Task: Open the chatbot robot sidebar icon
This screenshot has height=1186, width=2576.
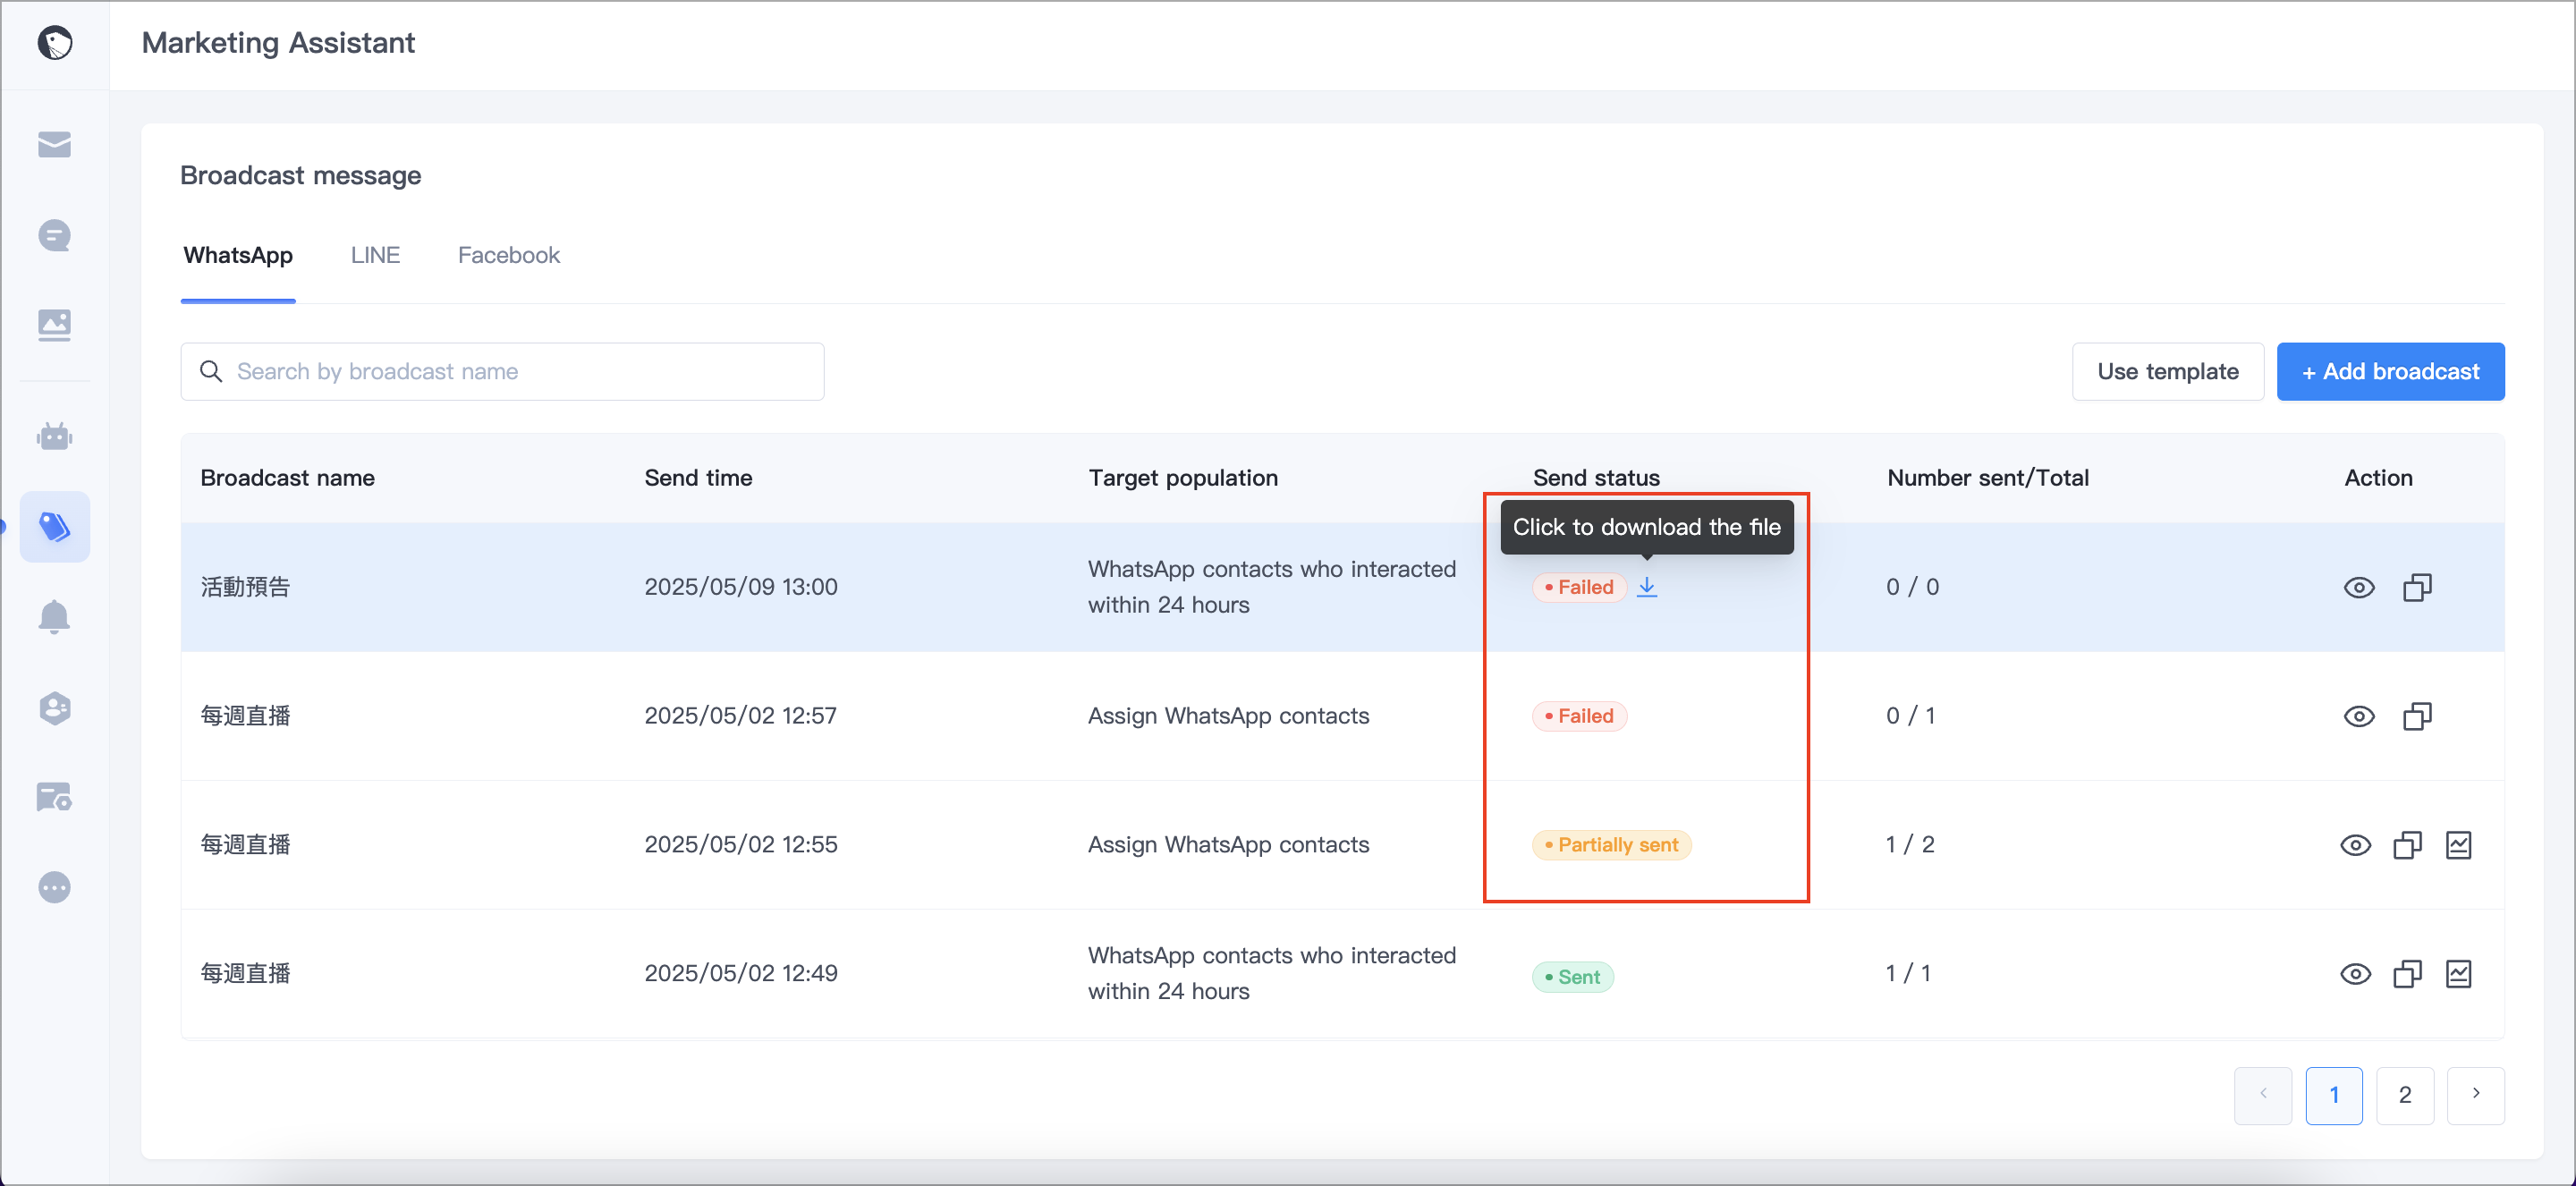Action: (55, 436)
